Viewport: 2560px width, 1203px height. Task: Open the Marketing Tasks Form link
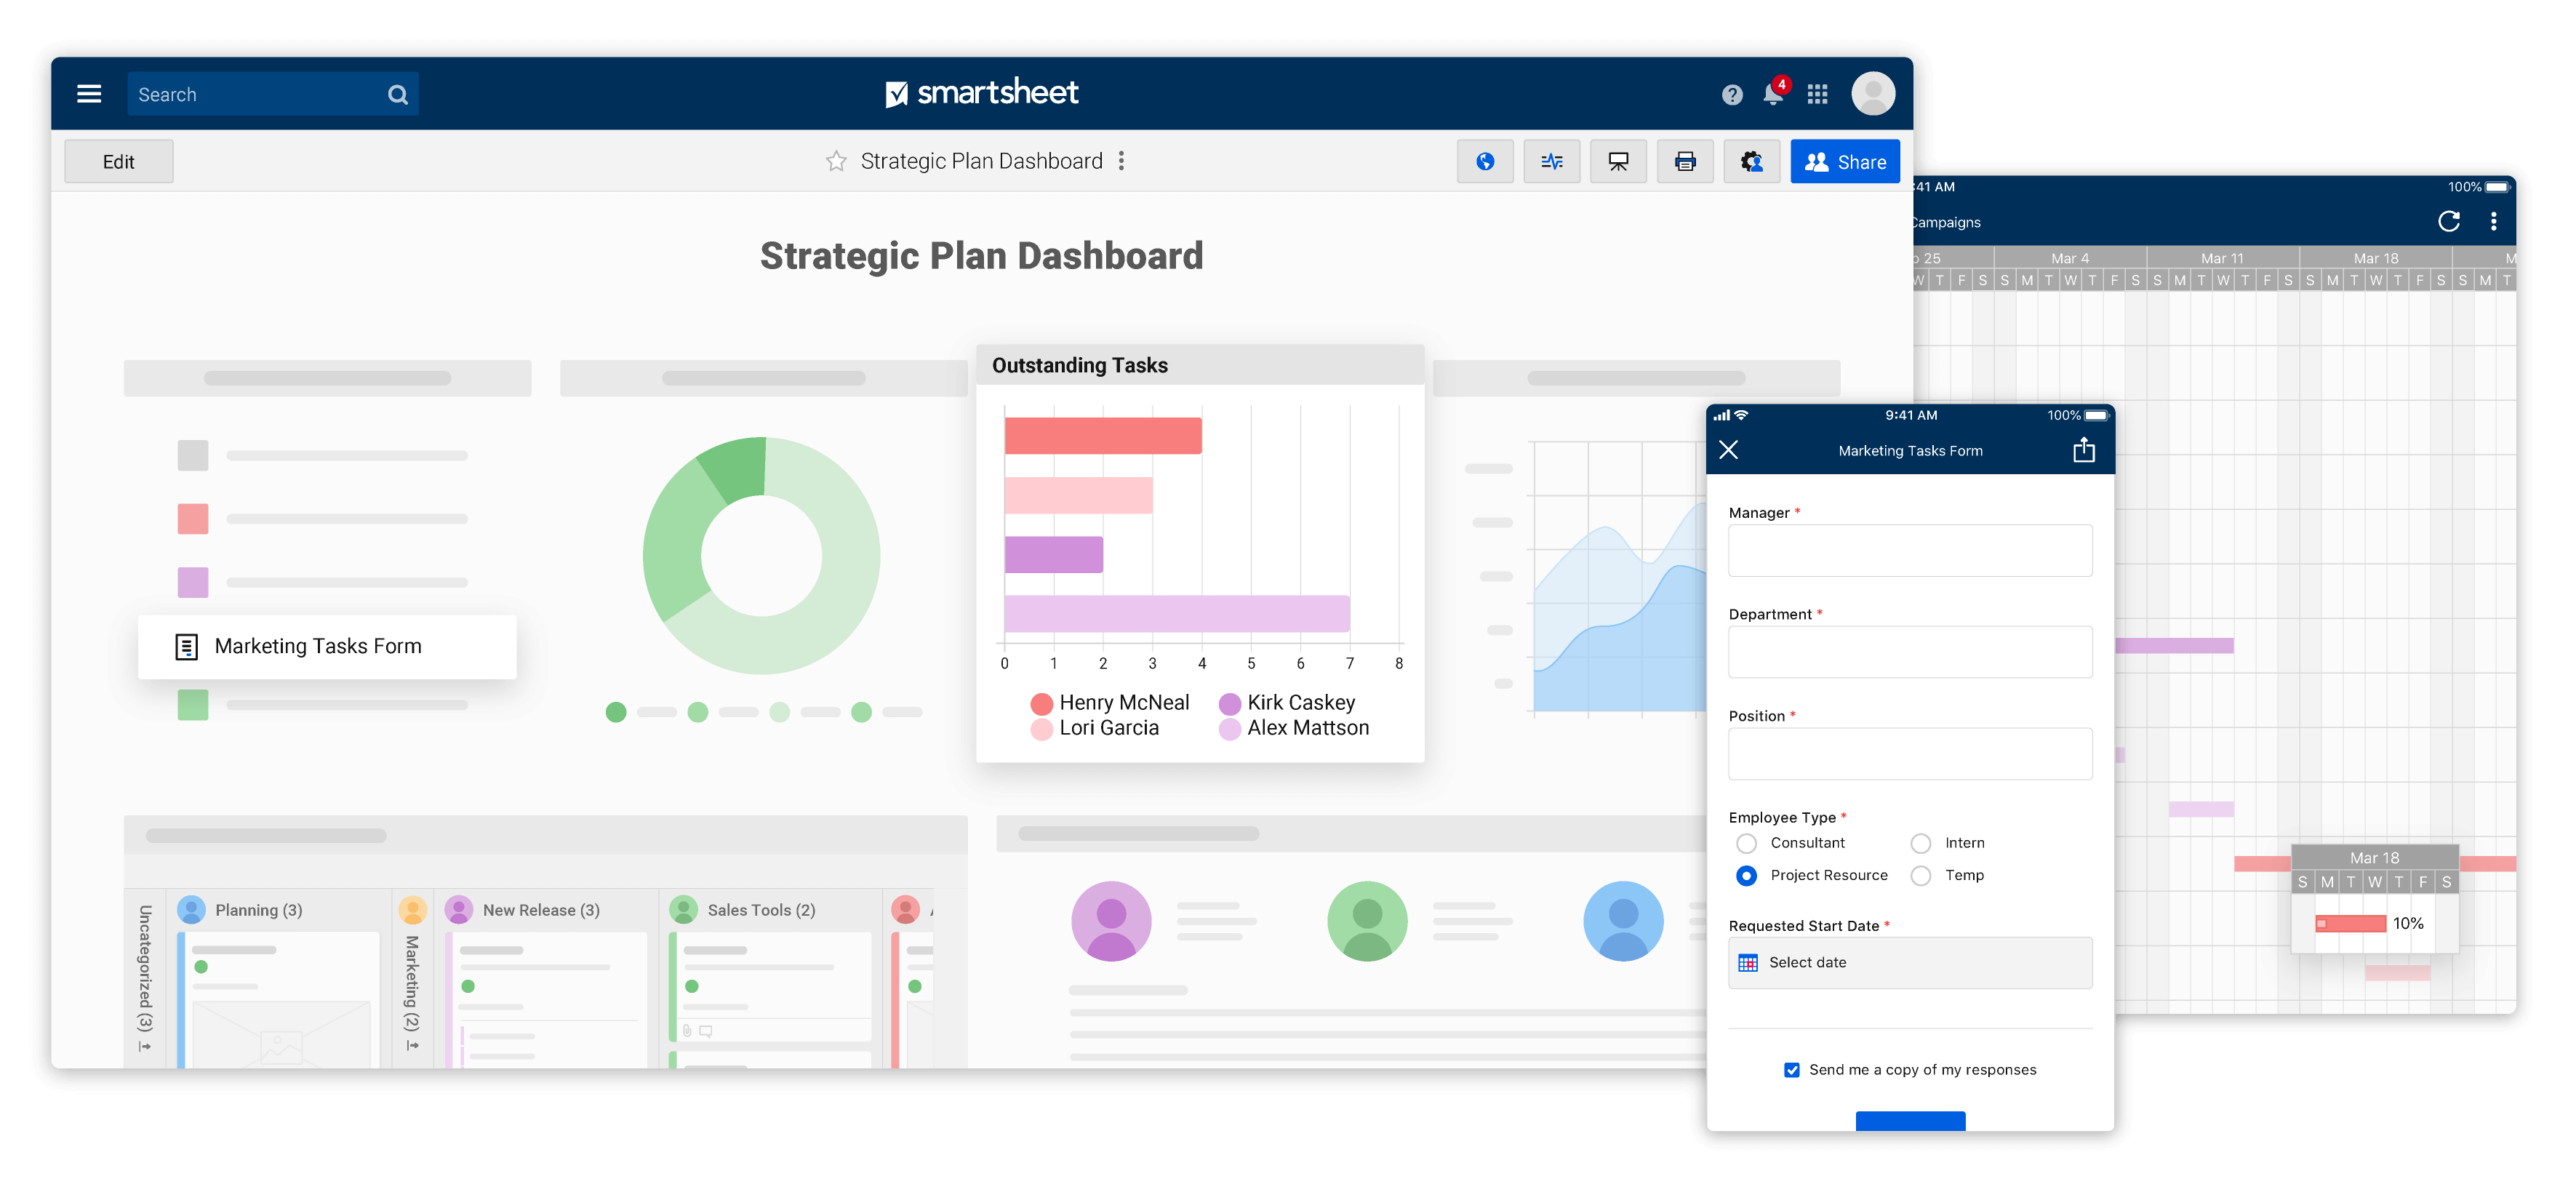click(x=327, y=646)
